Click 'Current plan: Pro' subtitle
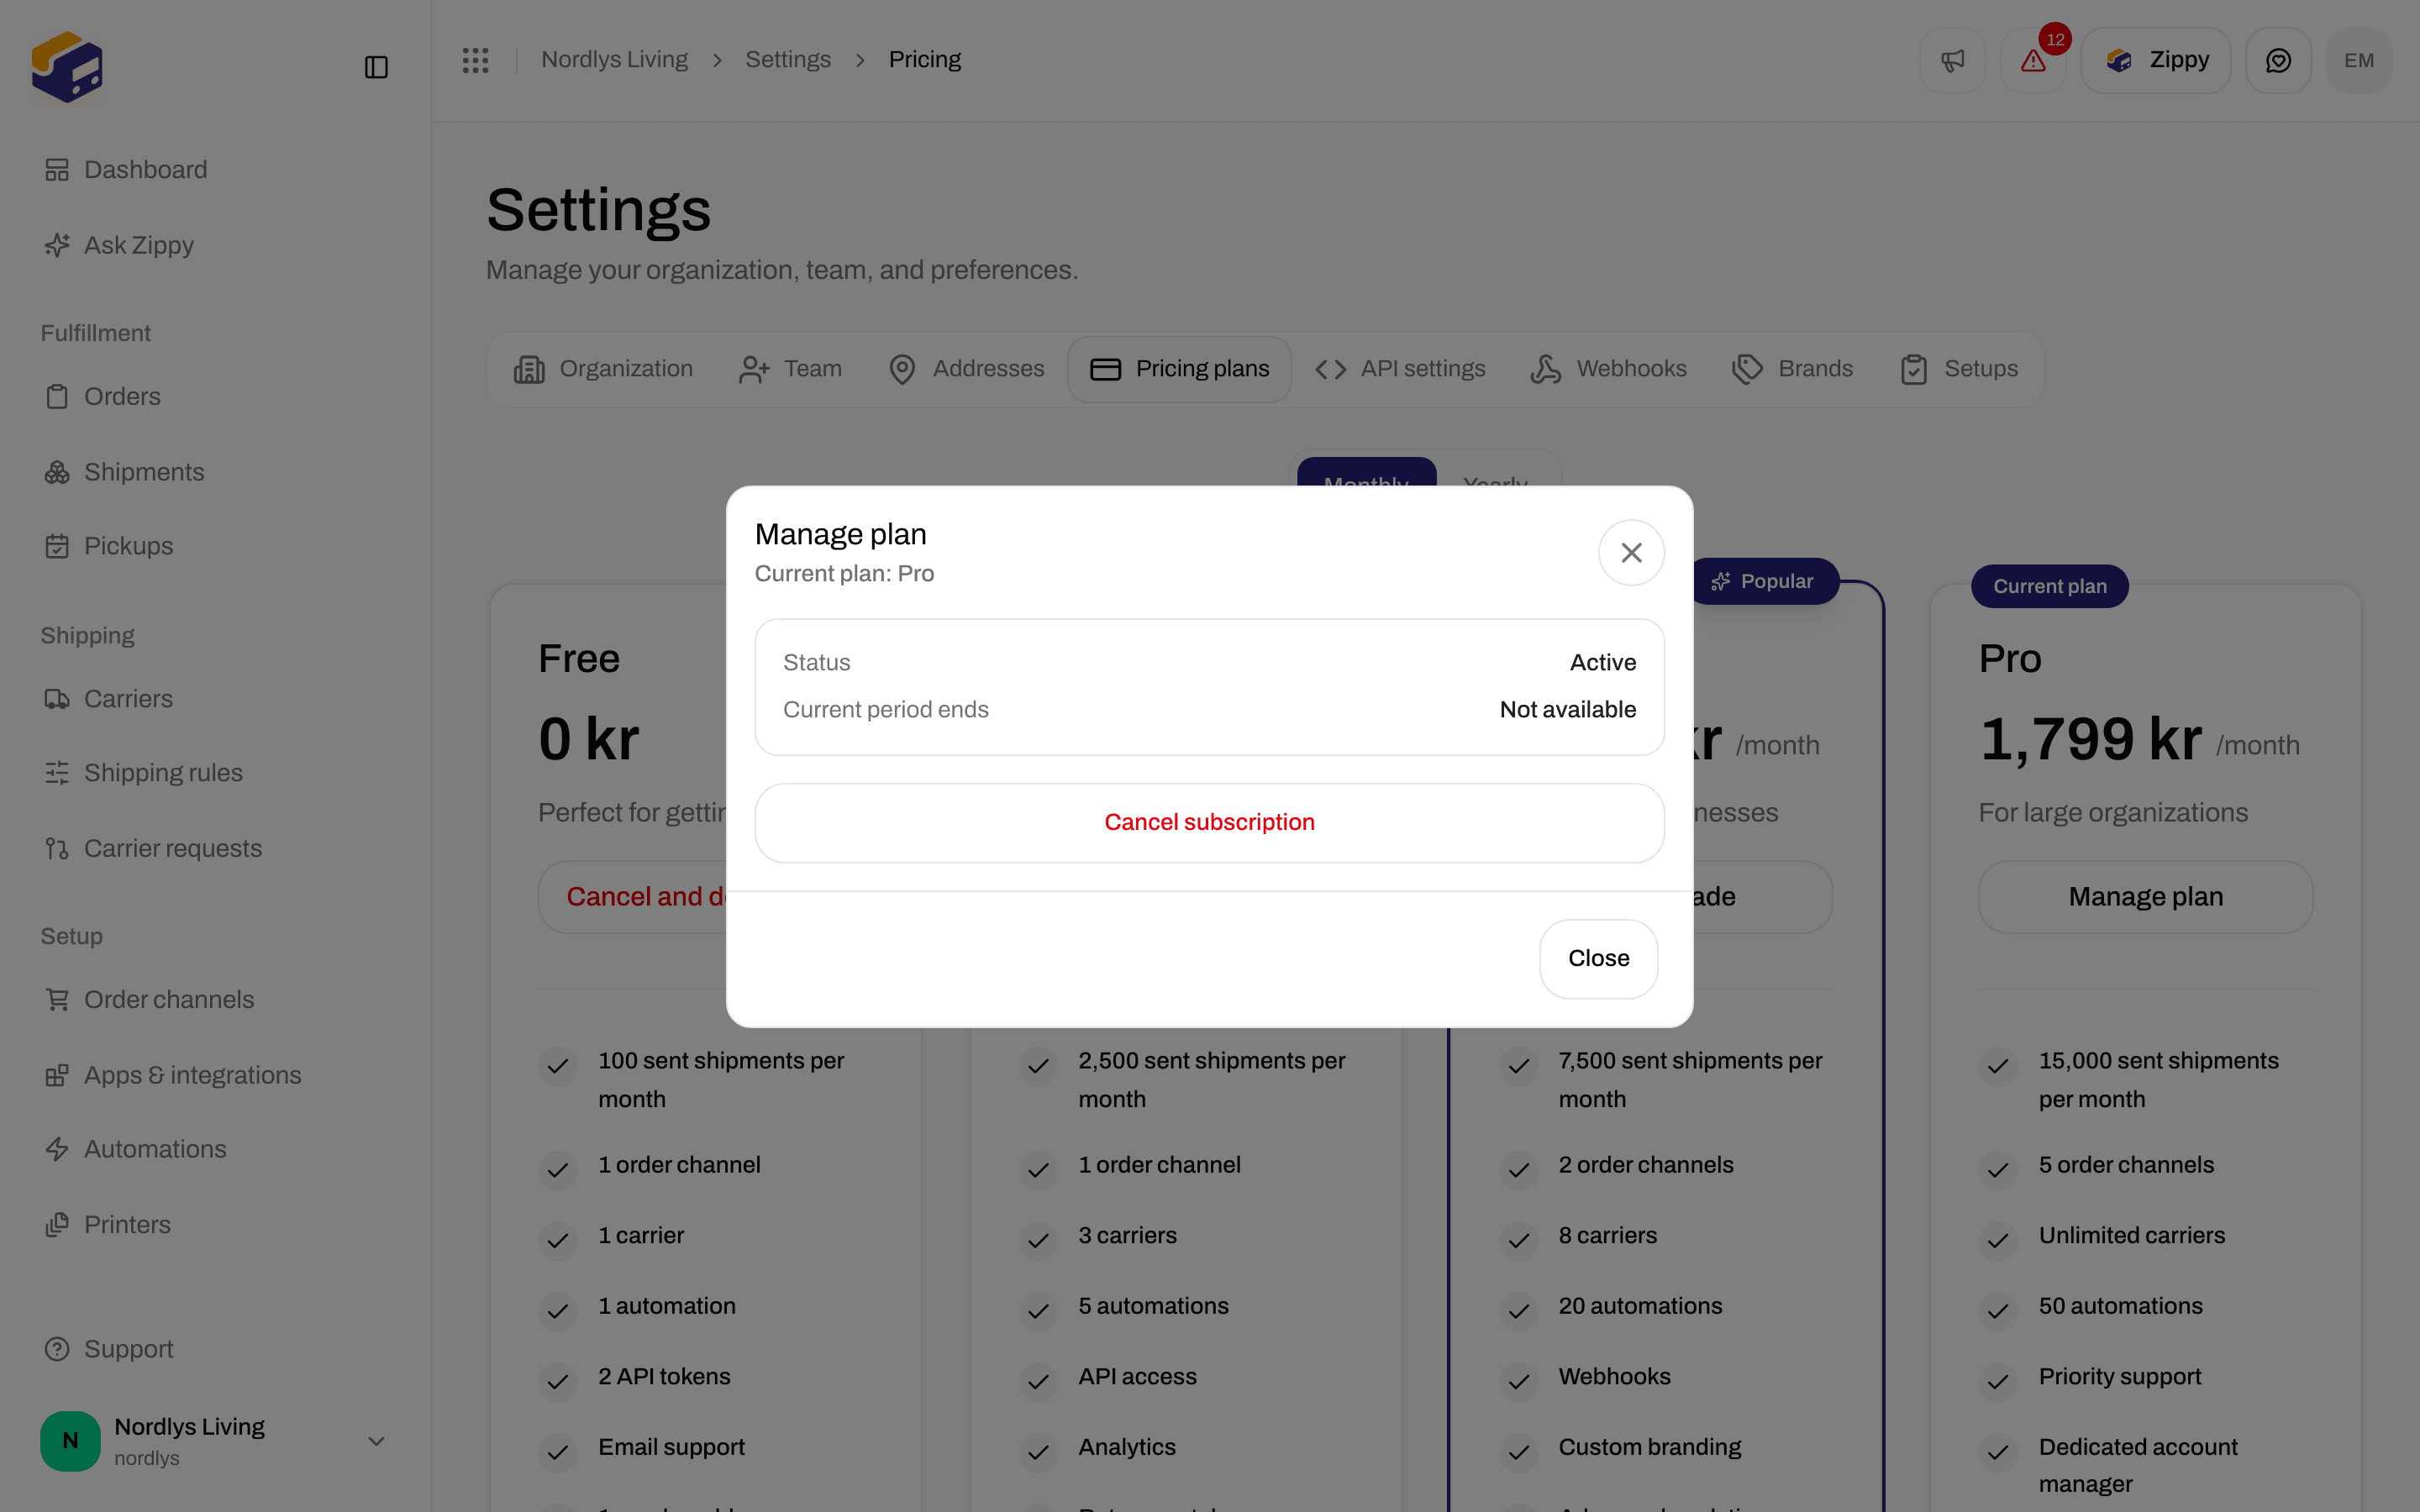The height and width of the screenshot is (1512, 2420). pos(844,574)
